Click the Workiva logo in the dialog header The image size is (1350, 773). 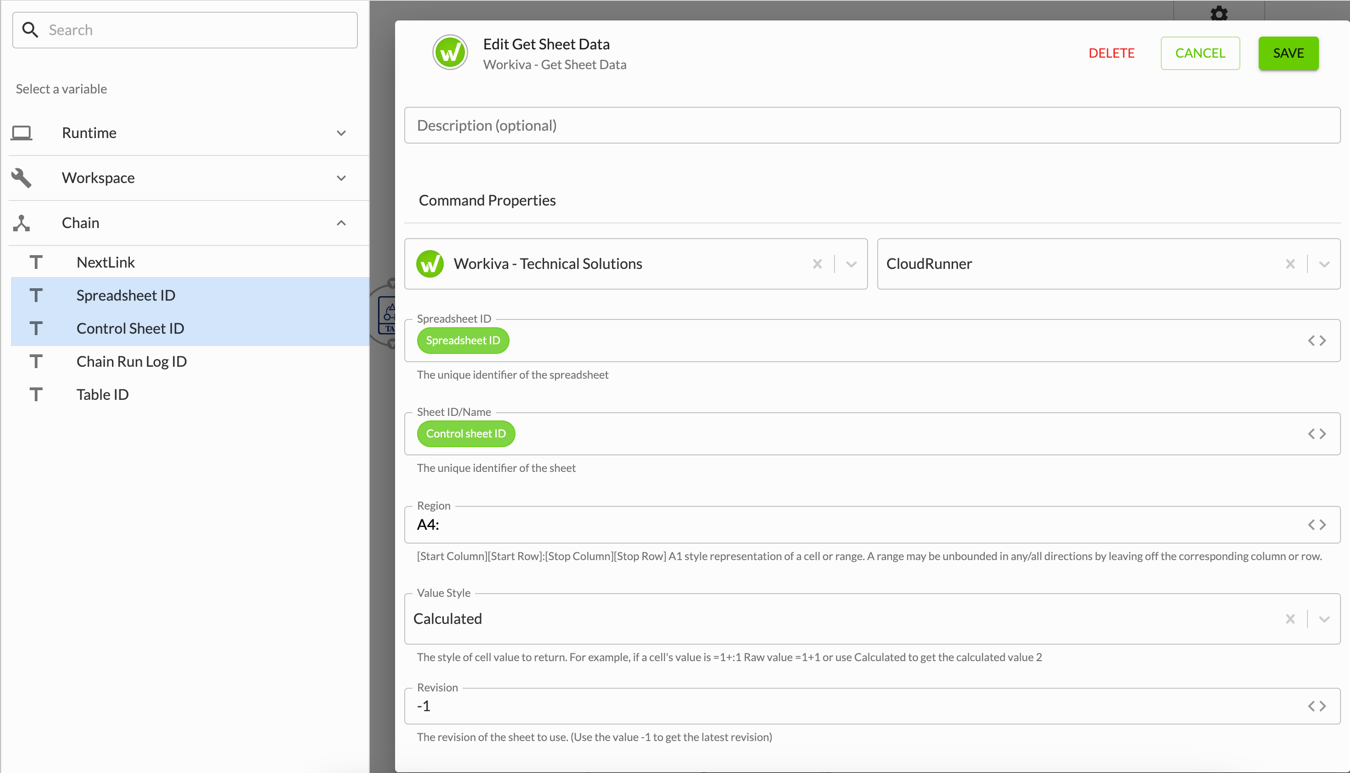(450, 52)
